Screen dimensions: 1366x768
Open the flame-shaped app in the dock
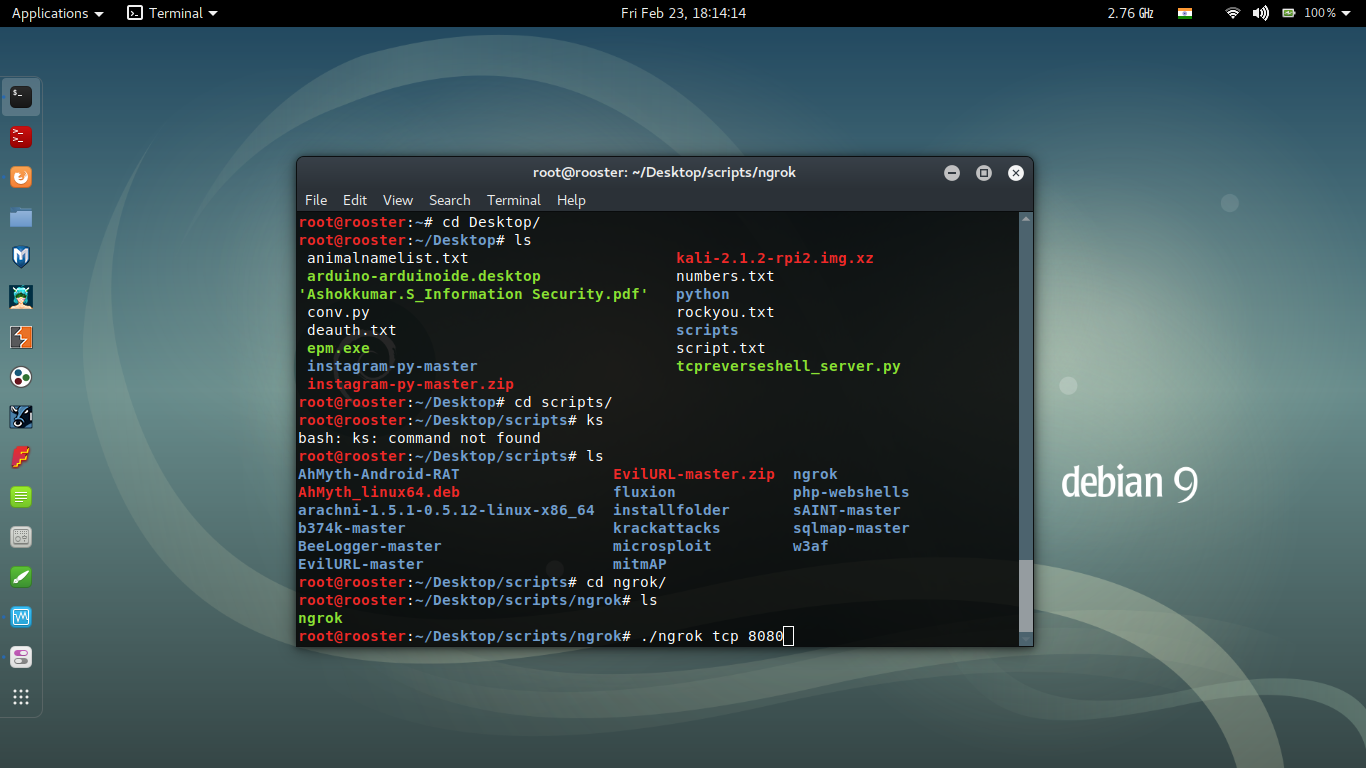click(21, 457)
